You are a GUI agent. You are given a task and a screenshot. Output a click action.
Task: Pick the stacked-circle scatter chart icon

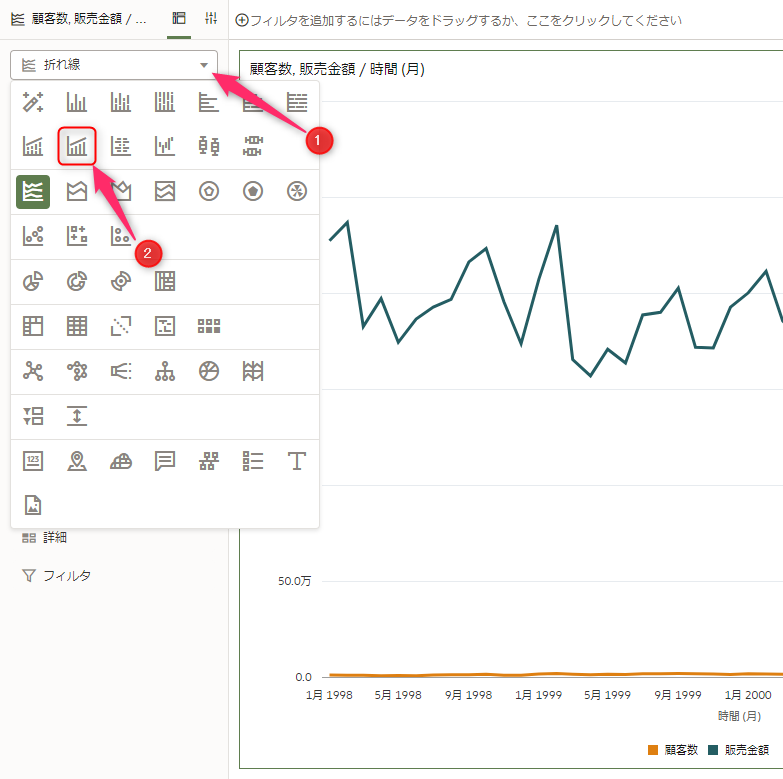tap(121, 236)
